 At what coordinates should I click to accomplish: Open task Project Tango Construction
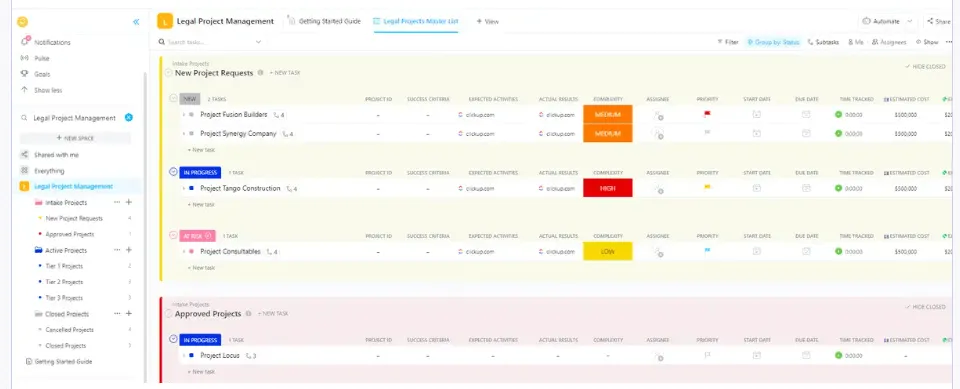pos(240,189)
